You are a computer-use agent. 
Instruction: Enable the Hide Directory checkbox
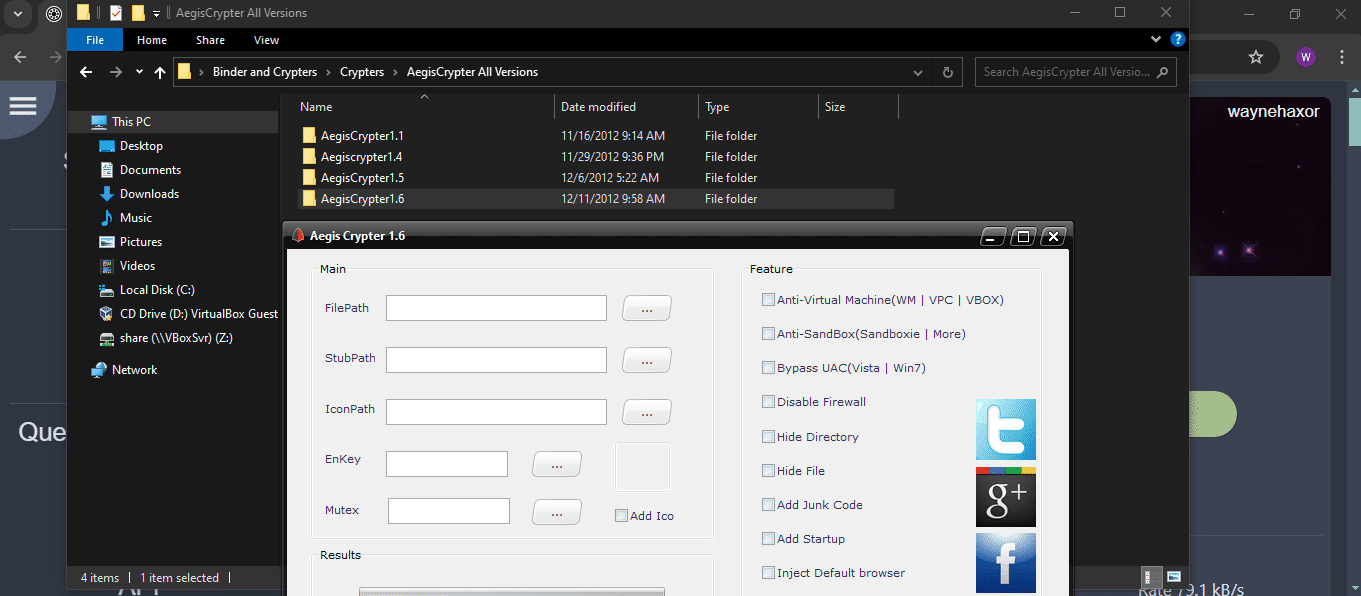tap(768, 436)
